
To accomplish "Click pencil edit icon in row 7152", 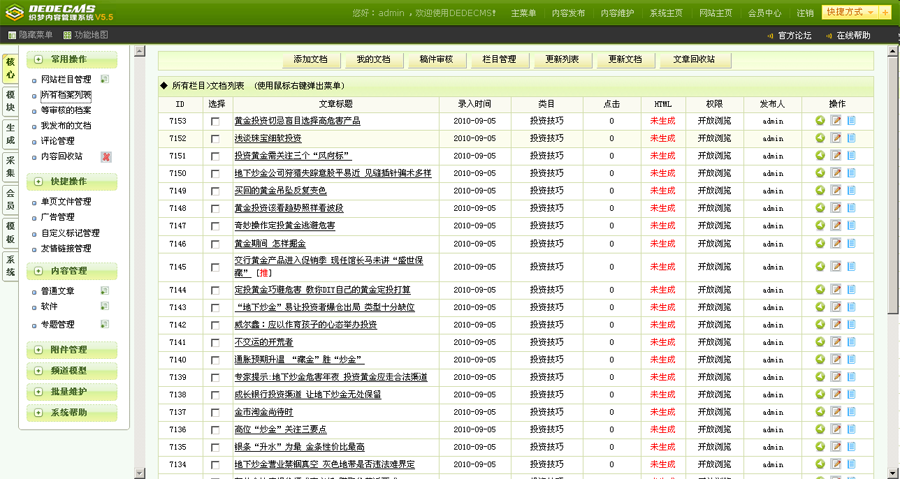I will point(836,138).
